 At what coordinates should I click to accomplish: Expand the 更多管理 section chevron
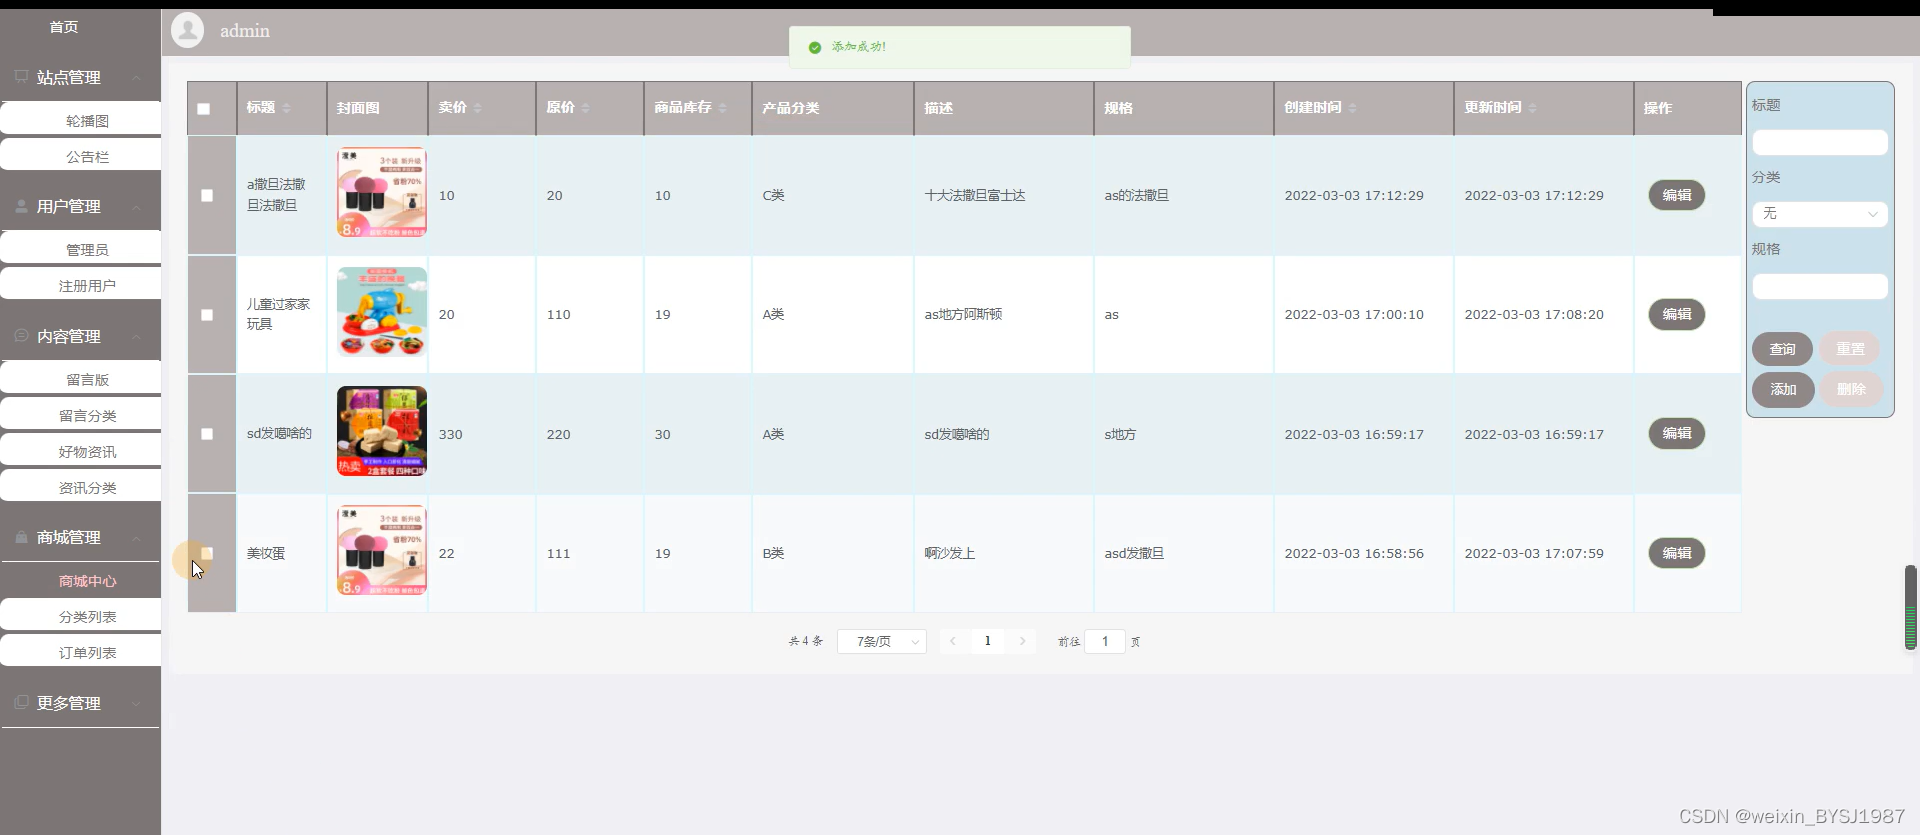coord(136,703)
